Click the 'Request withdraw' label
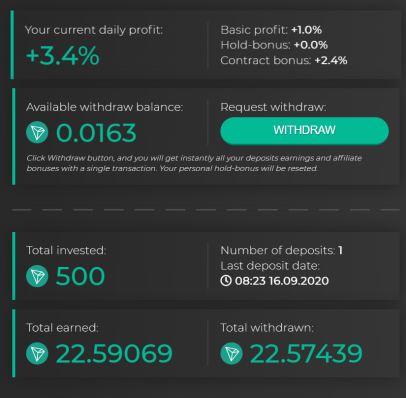The height and width of the screenshot is (398, 406). 273,107
